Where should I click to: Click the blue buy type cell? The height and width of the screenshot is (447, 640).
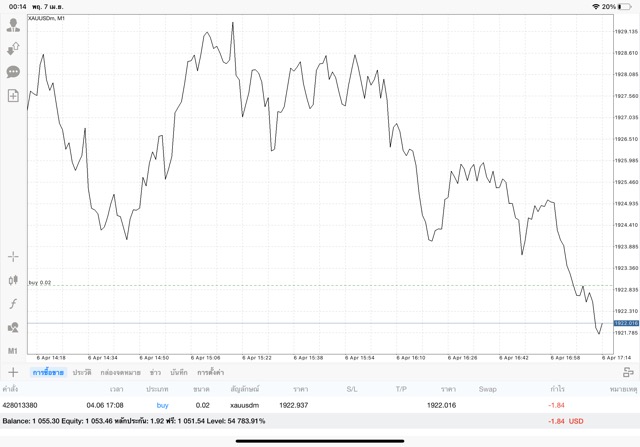pos(162,405)
